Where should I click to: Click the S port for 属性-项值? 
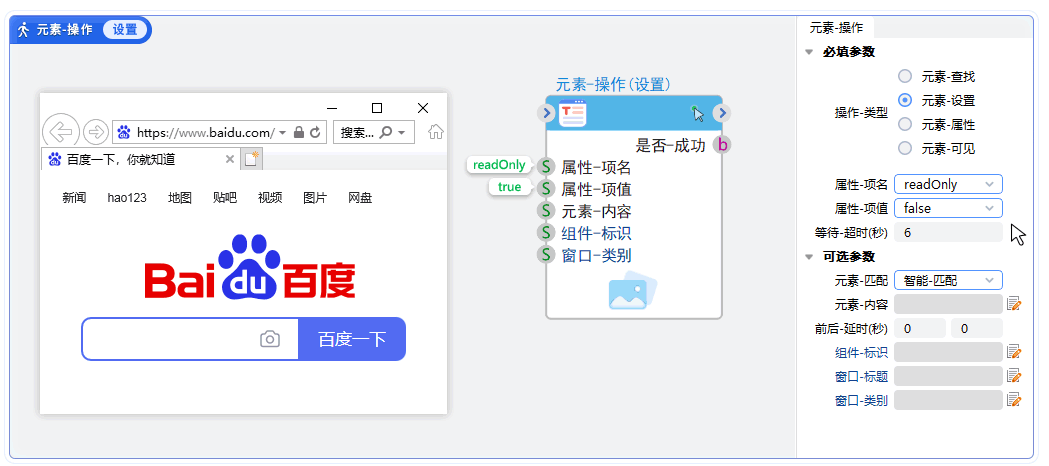point(546,189)
